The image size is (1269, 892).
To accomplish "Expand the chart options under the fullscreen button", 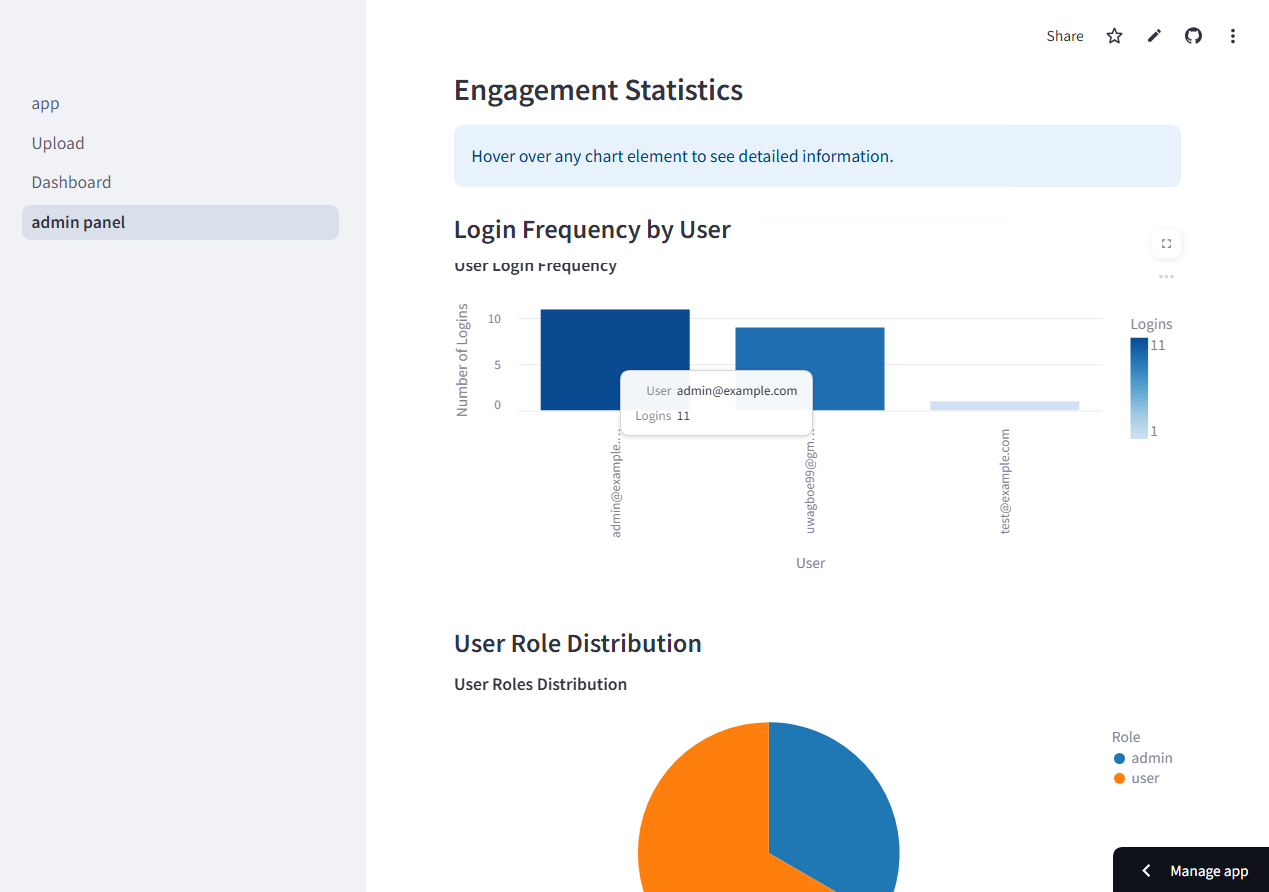I will [1166, 276].
